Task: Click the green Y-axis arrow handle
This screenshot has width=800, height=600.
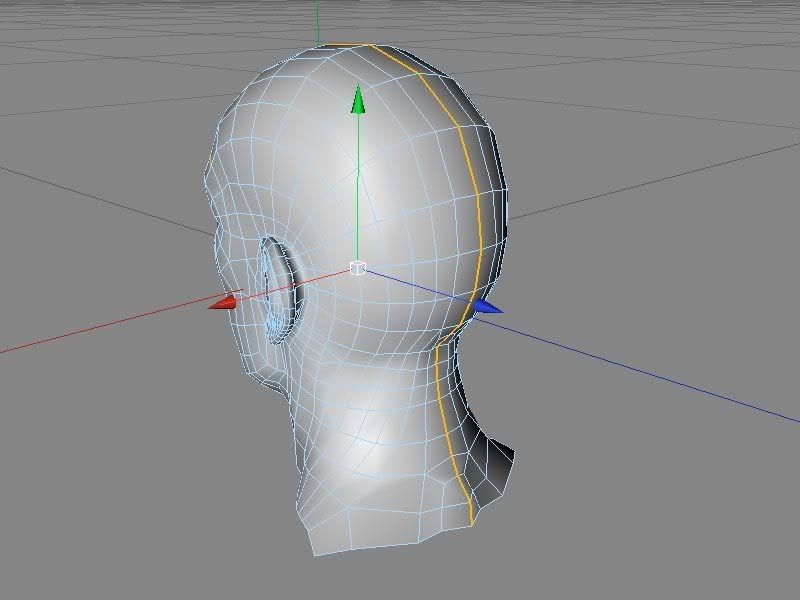Action: pyautogui.click(x=357, y=100)
